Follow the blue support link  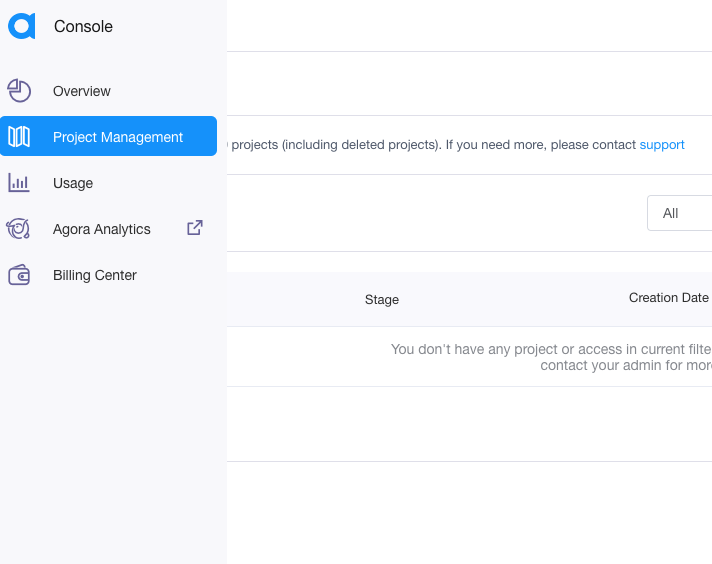tap(662, 145)
